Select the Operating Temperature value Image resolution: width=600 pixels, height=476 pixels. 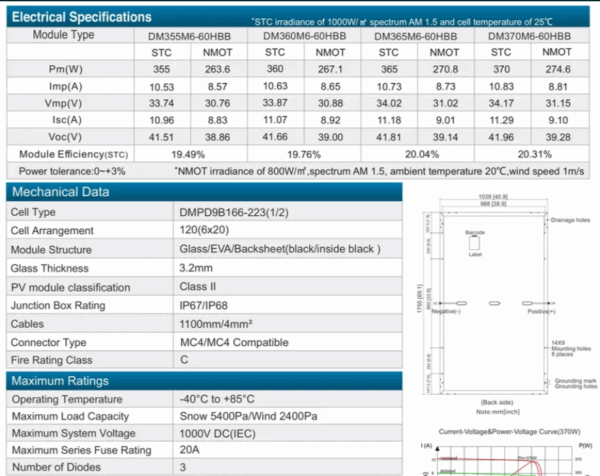point(217,399)
